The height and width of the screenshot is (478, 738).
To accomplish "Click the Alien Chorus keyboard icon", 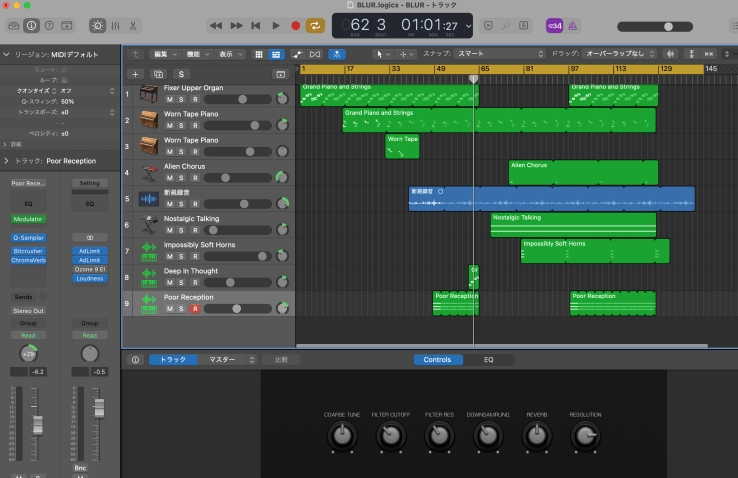I will [148, 172].
